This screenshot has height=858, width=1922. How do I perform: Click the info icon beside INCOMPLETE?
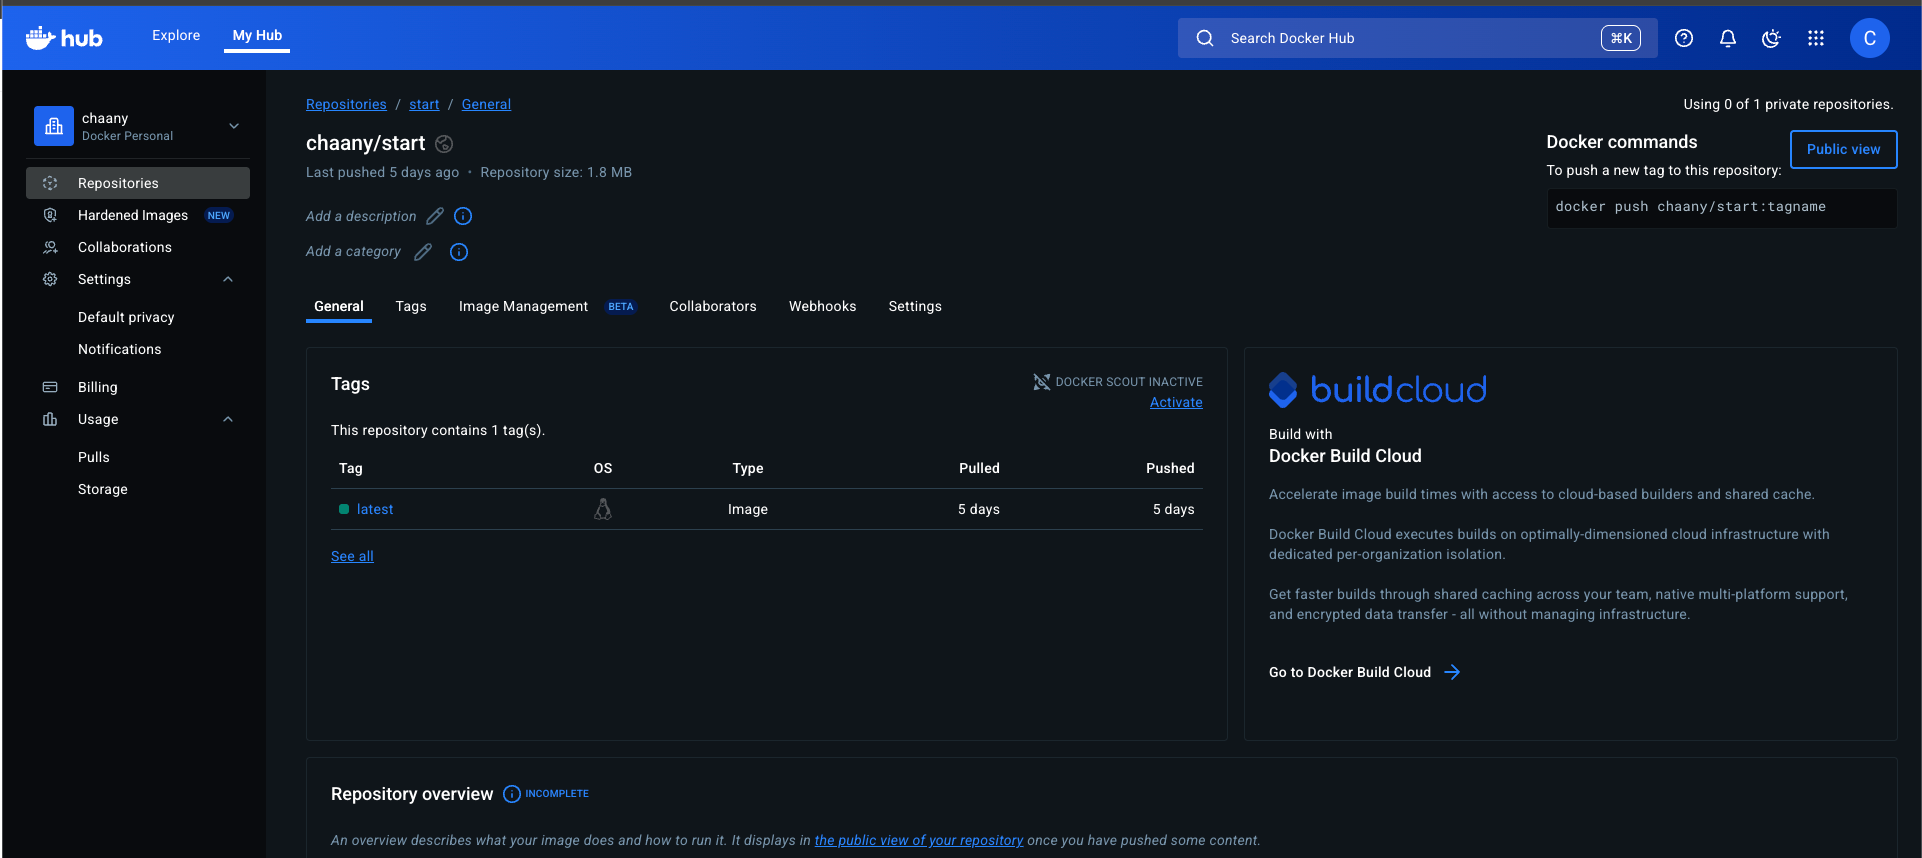[512, 794]
